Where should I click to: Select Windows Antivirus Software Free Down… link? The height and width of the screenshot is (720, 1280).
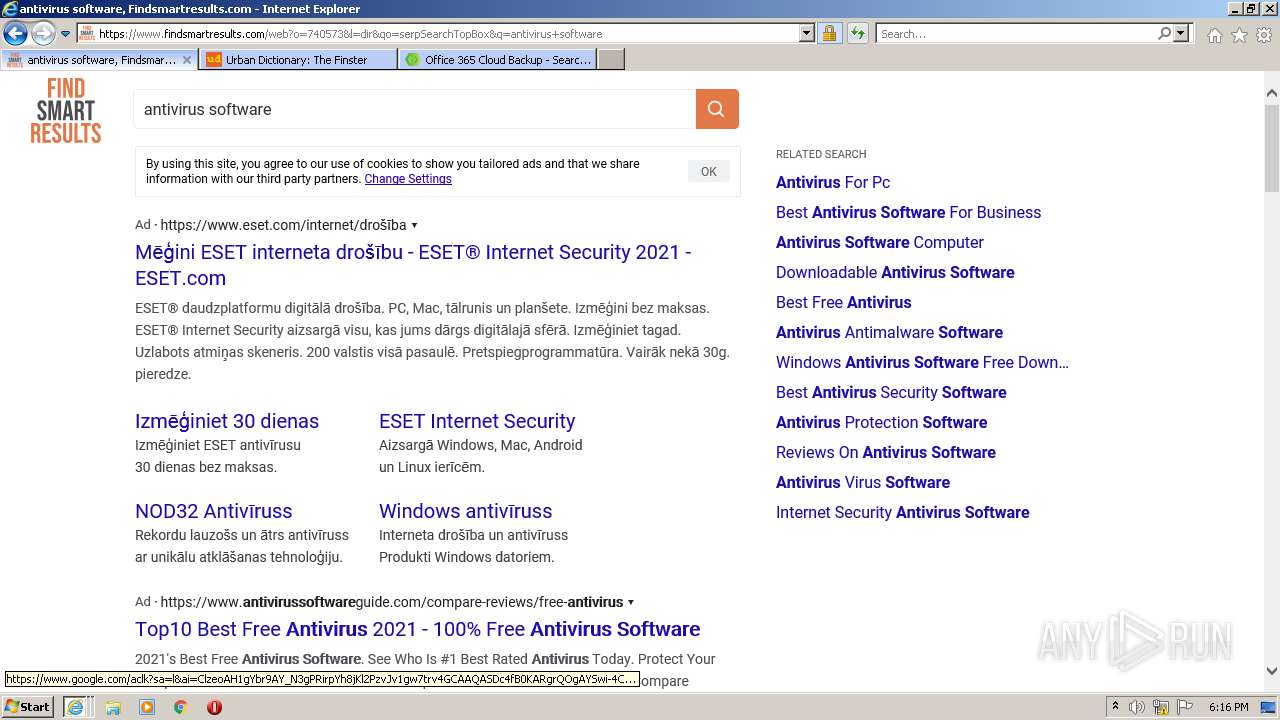pos(922,362)
